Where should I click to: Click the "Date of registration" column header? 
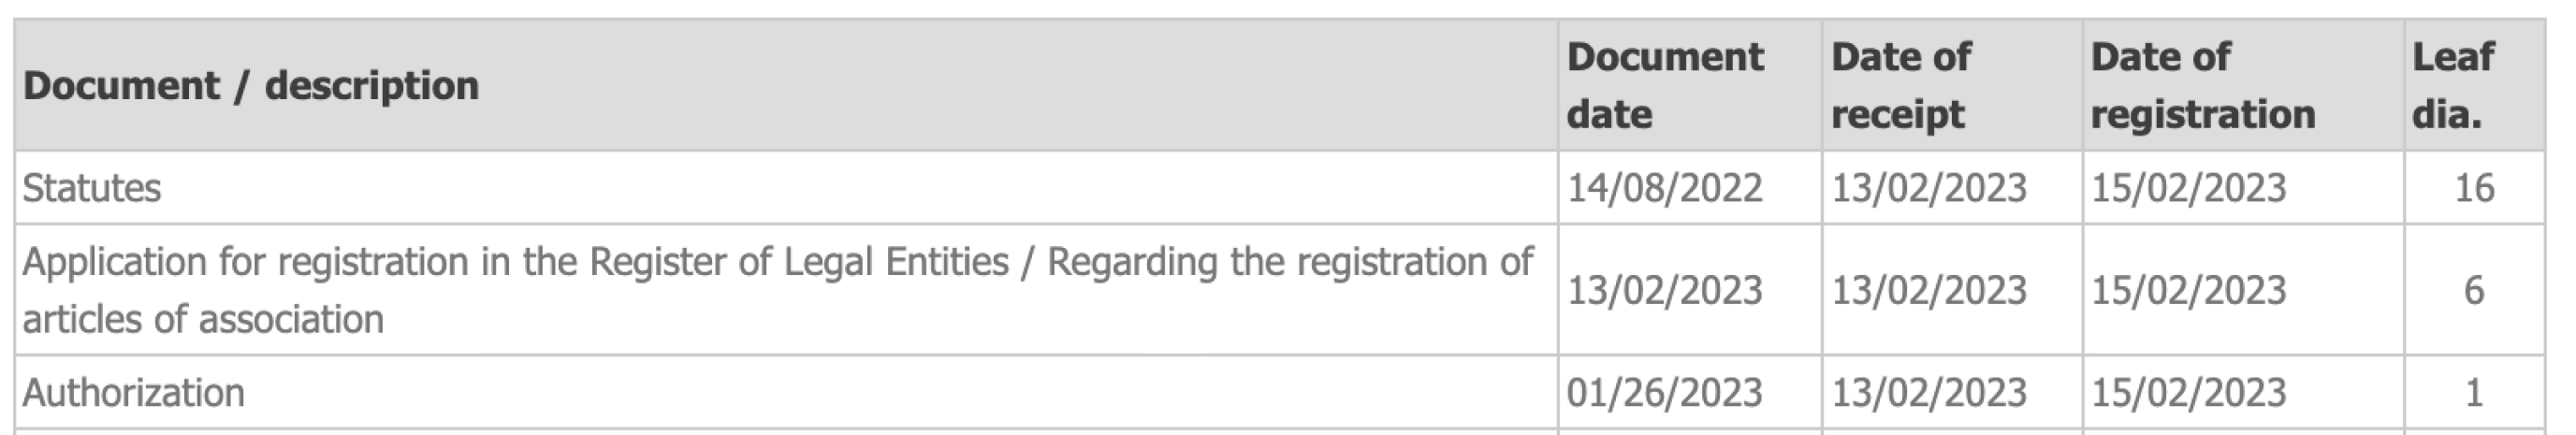pyautogui.click(x=2202, y=86)
